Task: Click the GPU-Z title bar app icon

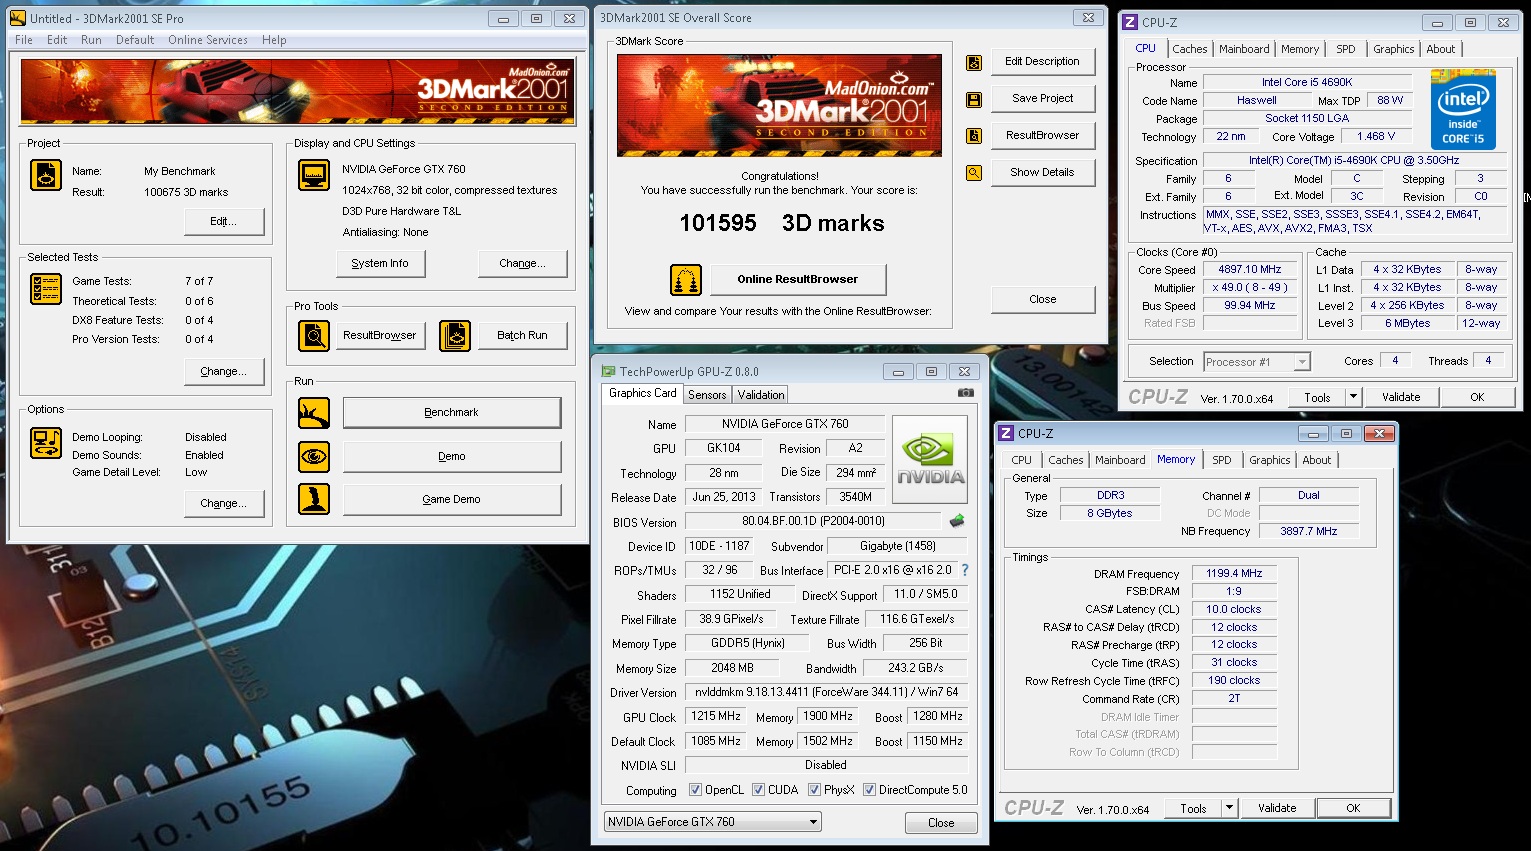Action: [x=608, y=371]
